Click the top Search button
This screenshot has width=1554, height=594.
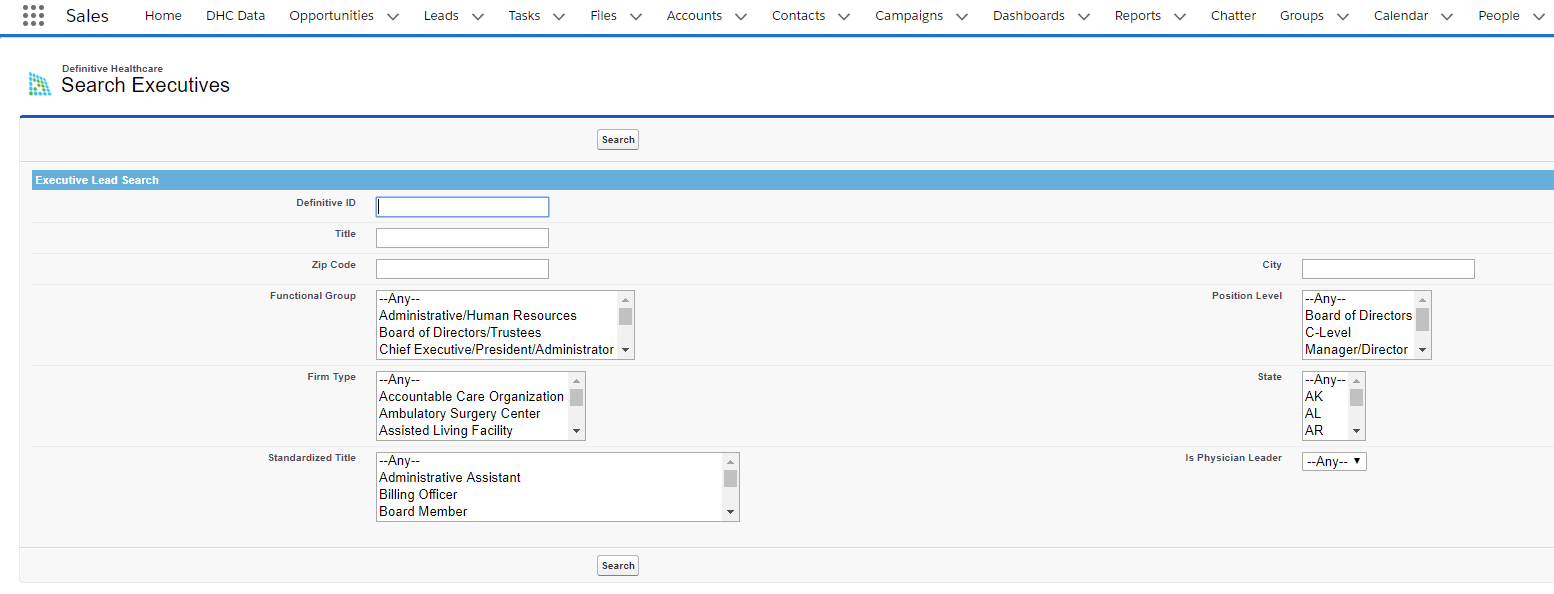point(617,139)
